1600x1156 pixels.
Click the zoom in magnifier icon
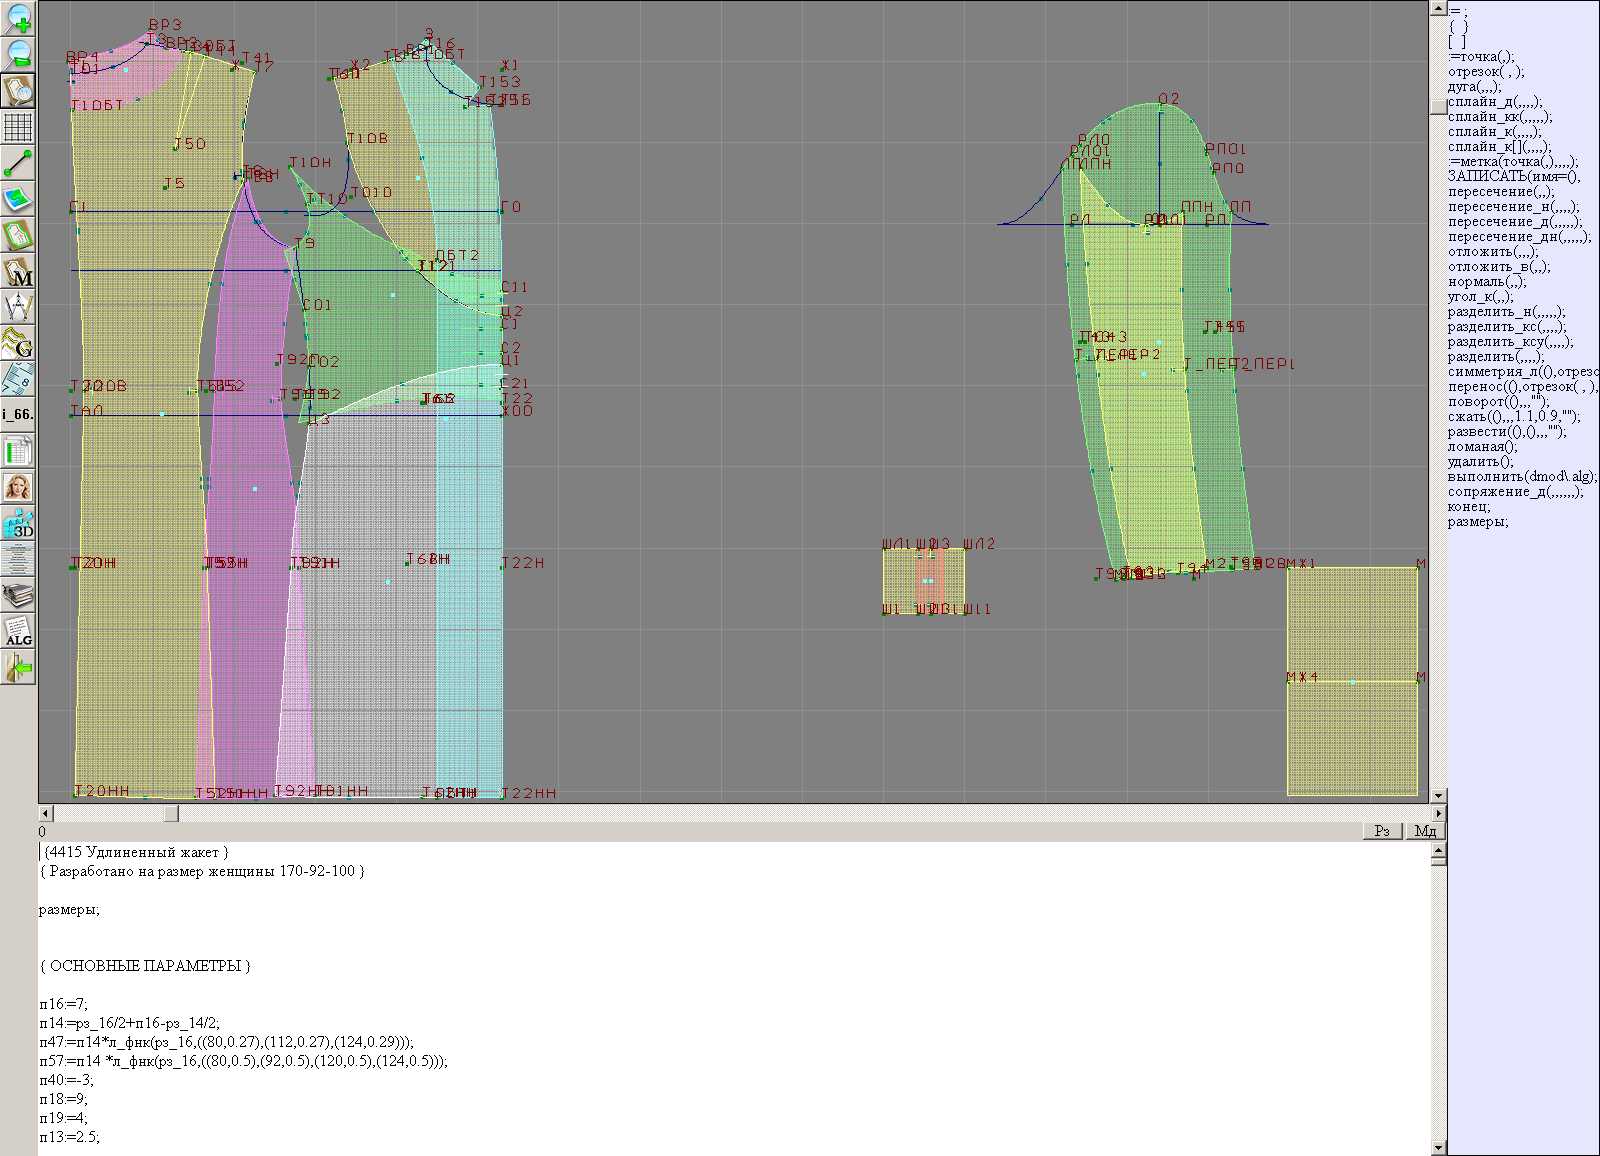coord(18,18)
